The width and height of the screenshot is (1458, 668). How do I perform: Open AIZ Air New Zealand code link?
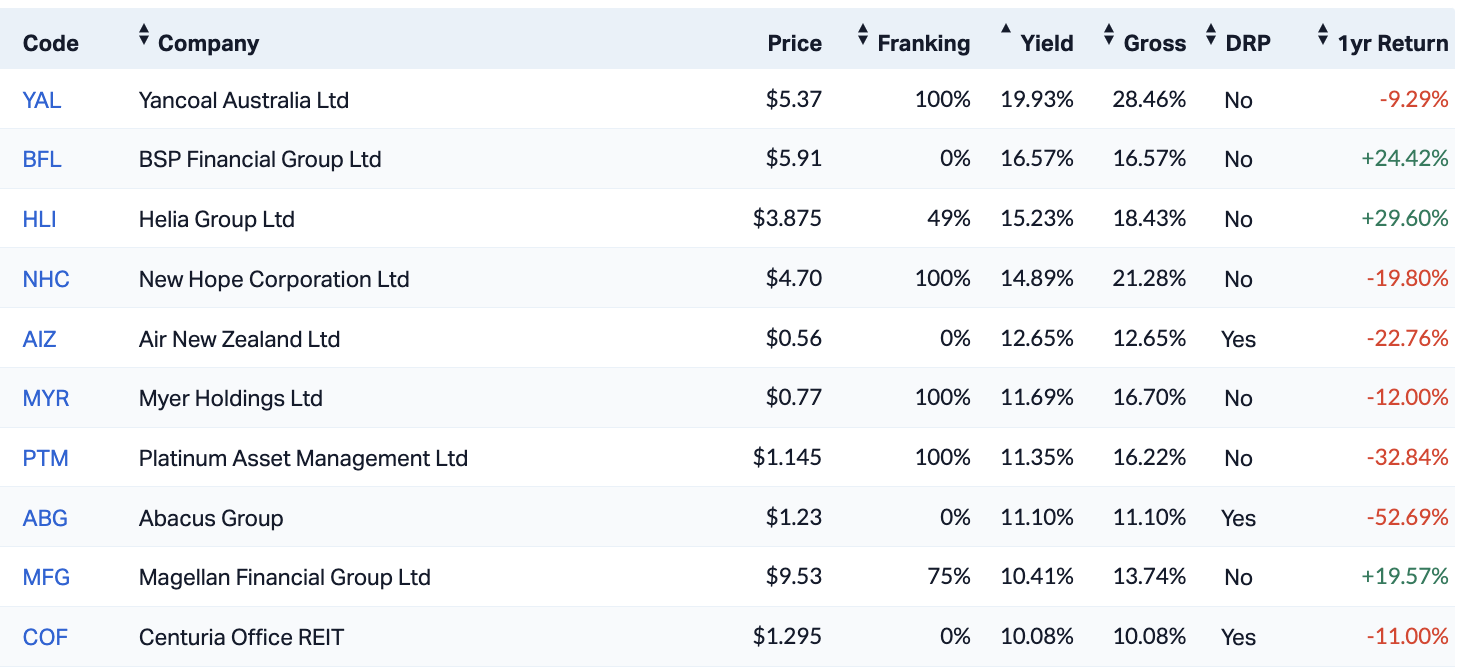[39, 339]
